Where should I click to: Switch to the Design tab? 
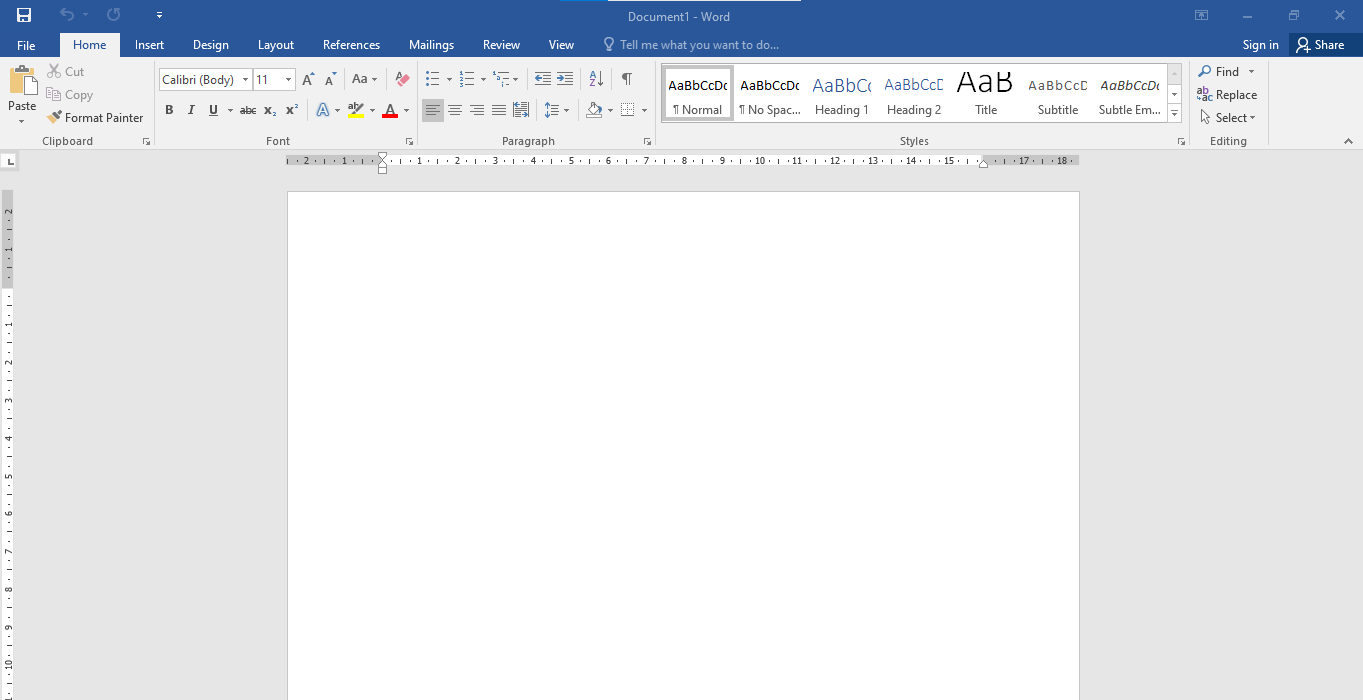pyautogui.click(x=210, y=45)
